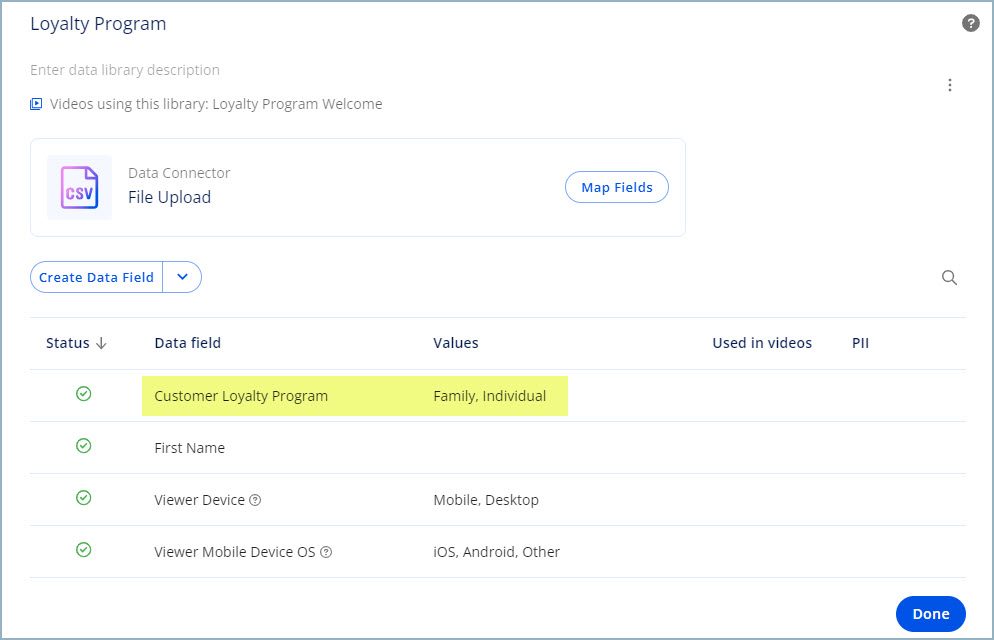Viewport: 994px width, 640px height.
Task: Expand the Create Data Field dropdown arrow
Action: point(183,277)
